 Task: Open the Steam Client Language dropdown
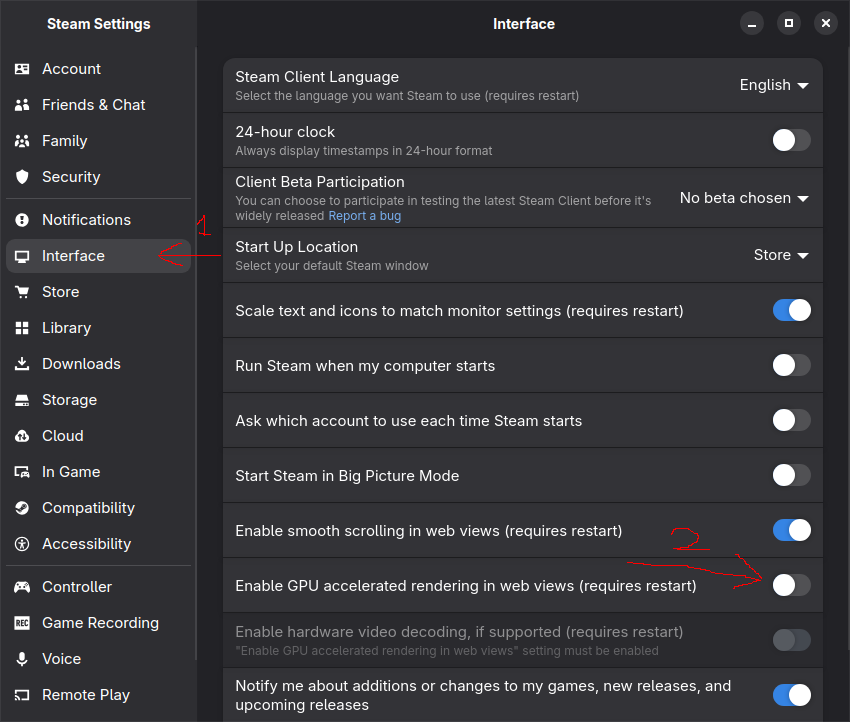point(773,85)
